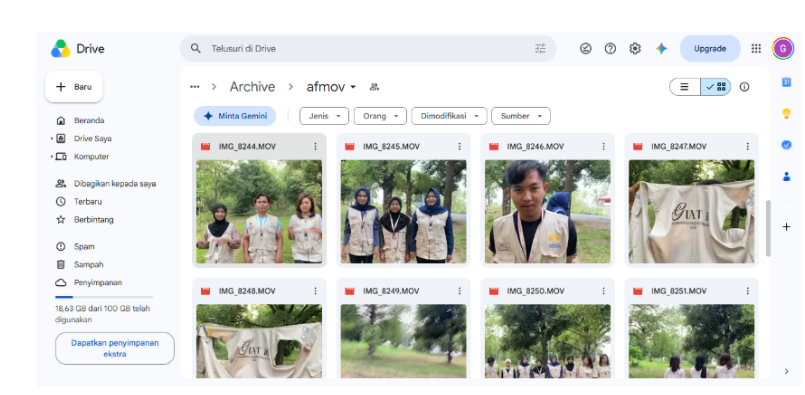Viewport: 805px width, 395px height.
Task: Show side panel chevron at bottom right
Action: click(786, 371)
